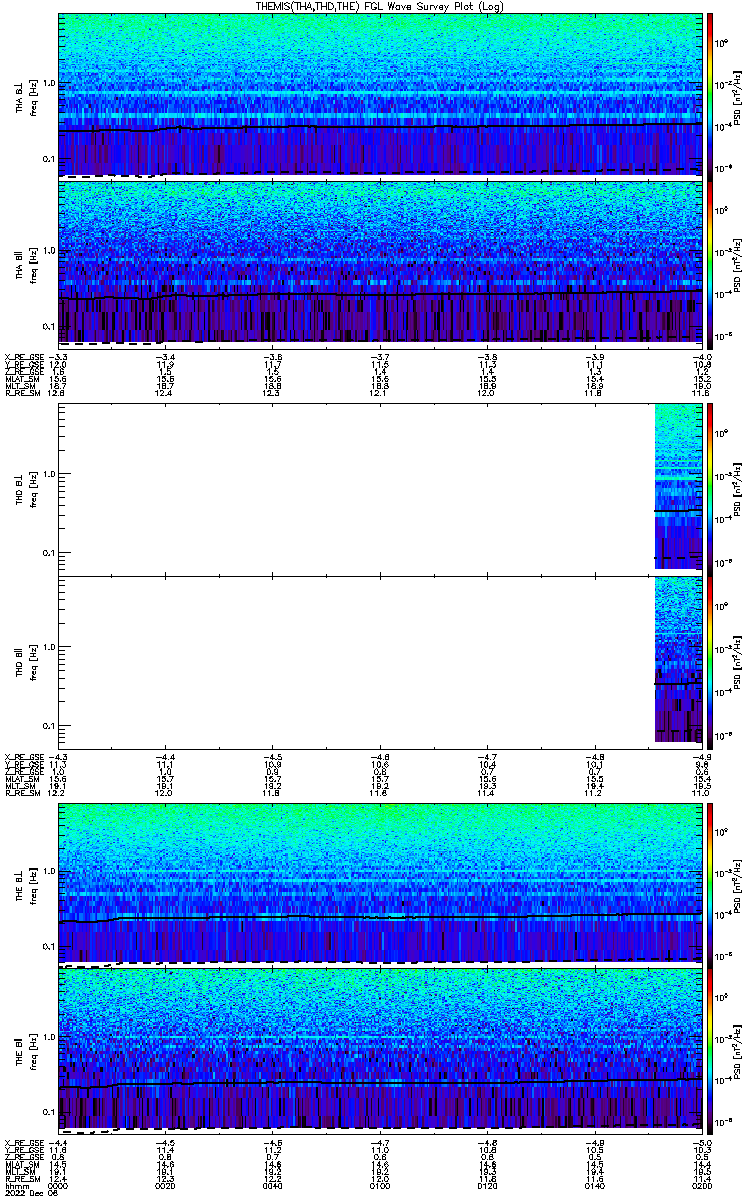750x1200 pixels.
Task: Click the 'THE B⊥ freq [Hz]' axis label
Action: pos(26,885)
